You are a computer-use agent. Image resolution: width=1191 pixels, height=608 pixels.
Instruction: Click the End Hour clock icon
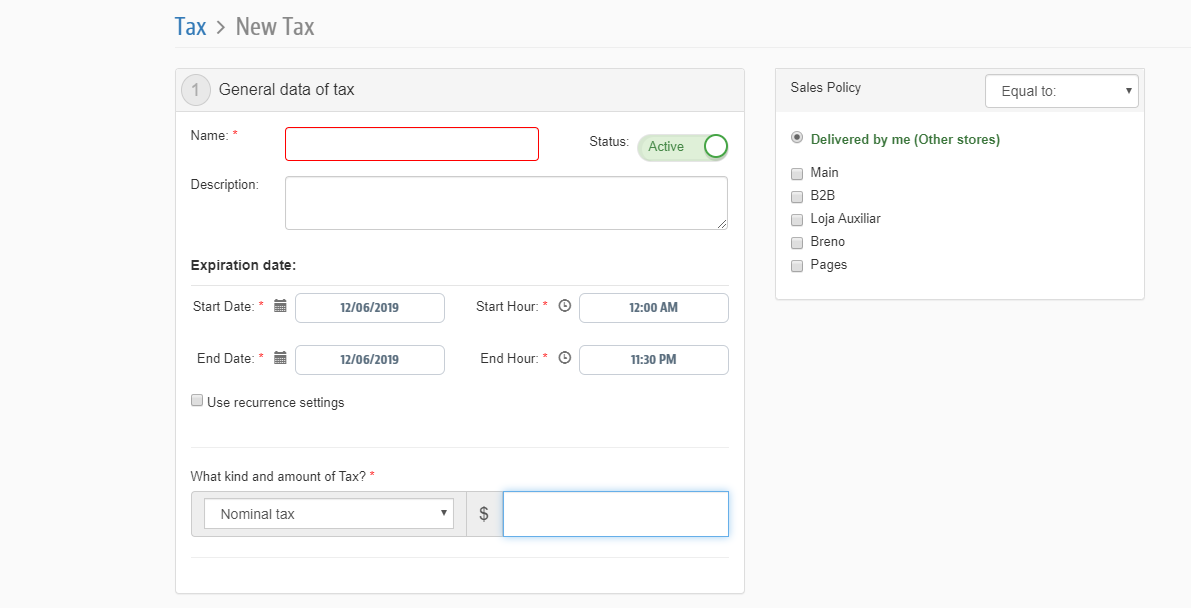tap(564, 358)
